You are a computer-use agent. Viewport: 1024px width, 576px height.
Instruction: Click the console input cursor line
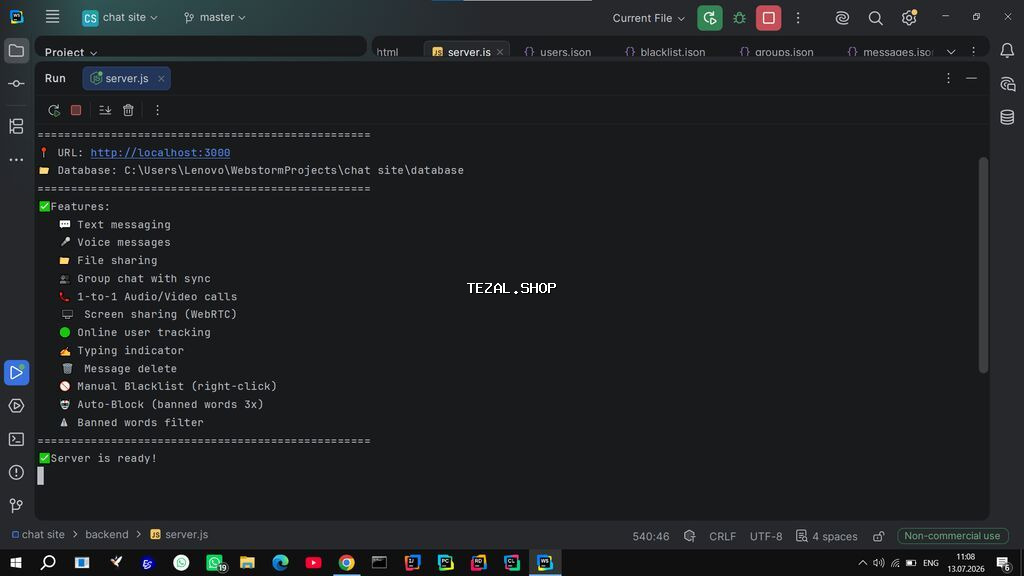point(40,476)
